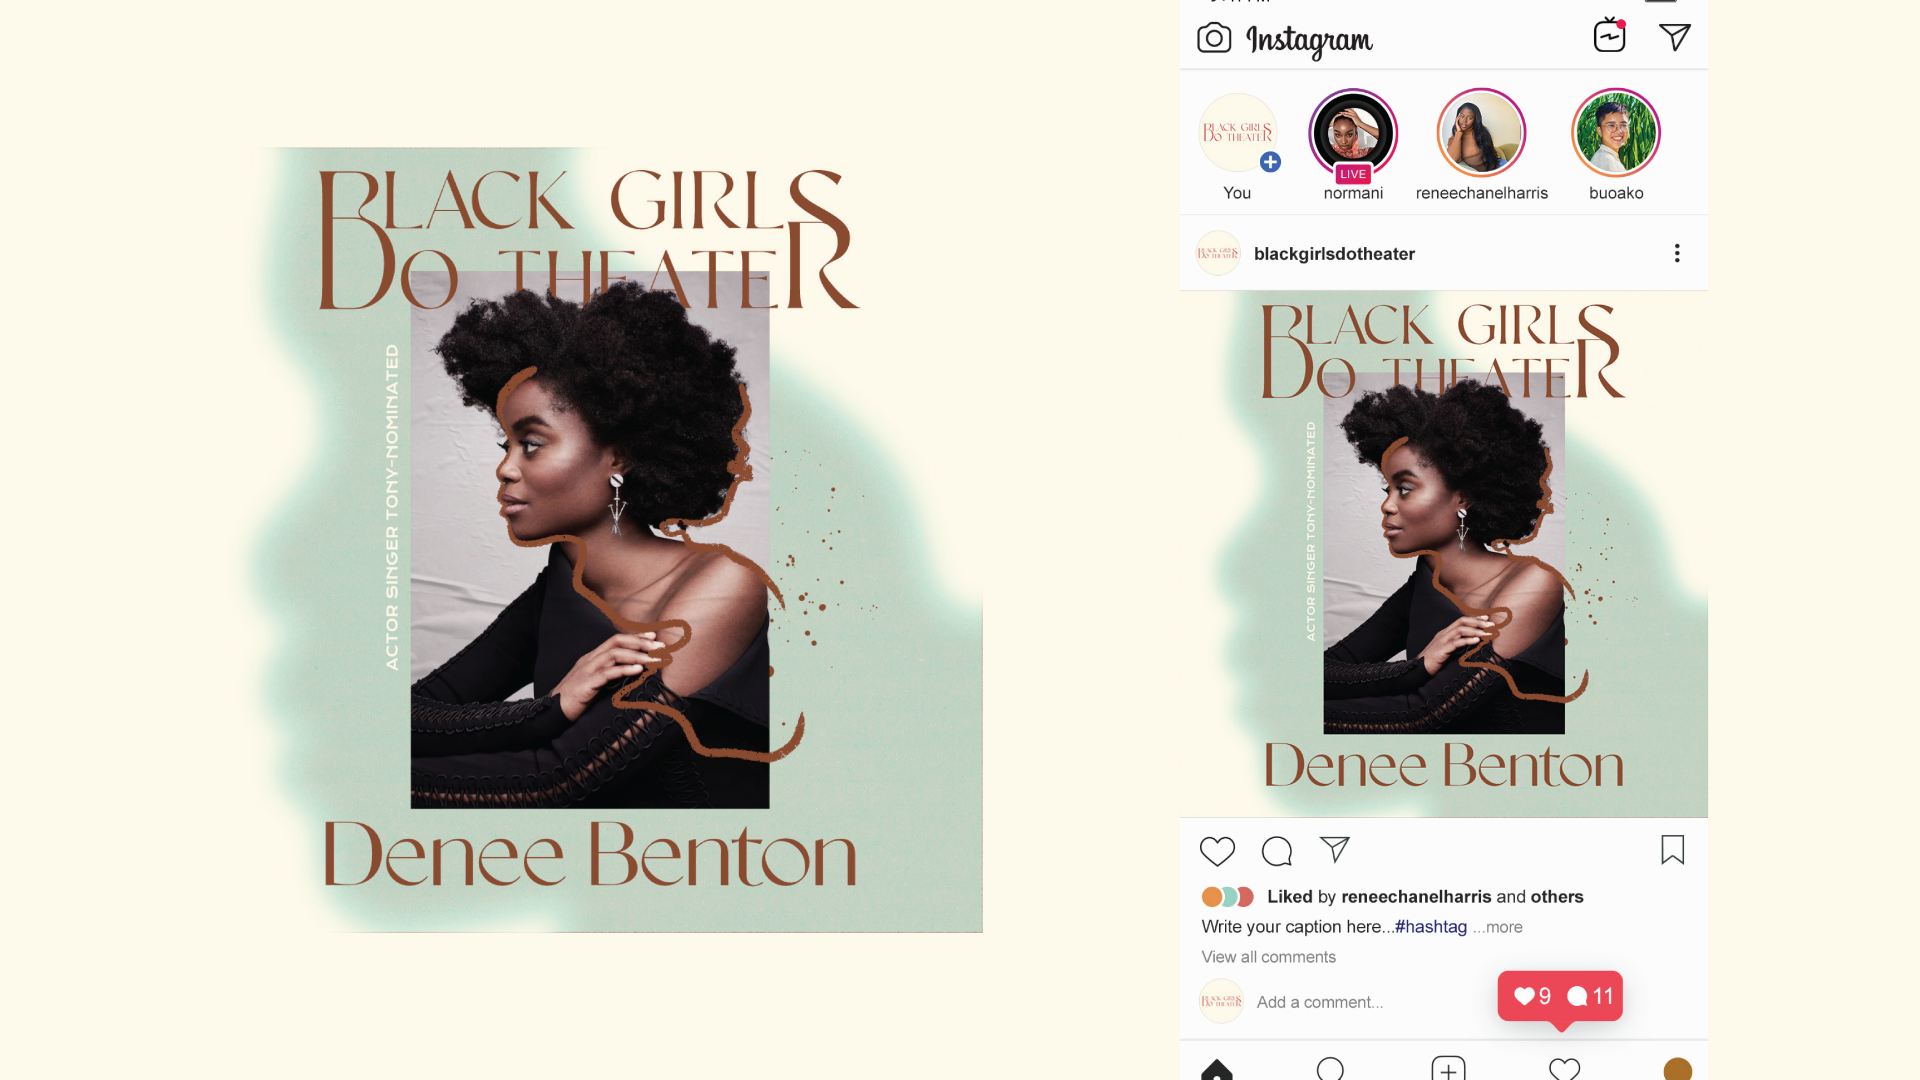View reneechanelharris's story
This screenshot has width=1920, height=1080.
1481,133
